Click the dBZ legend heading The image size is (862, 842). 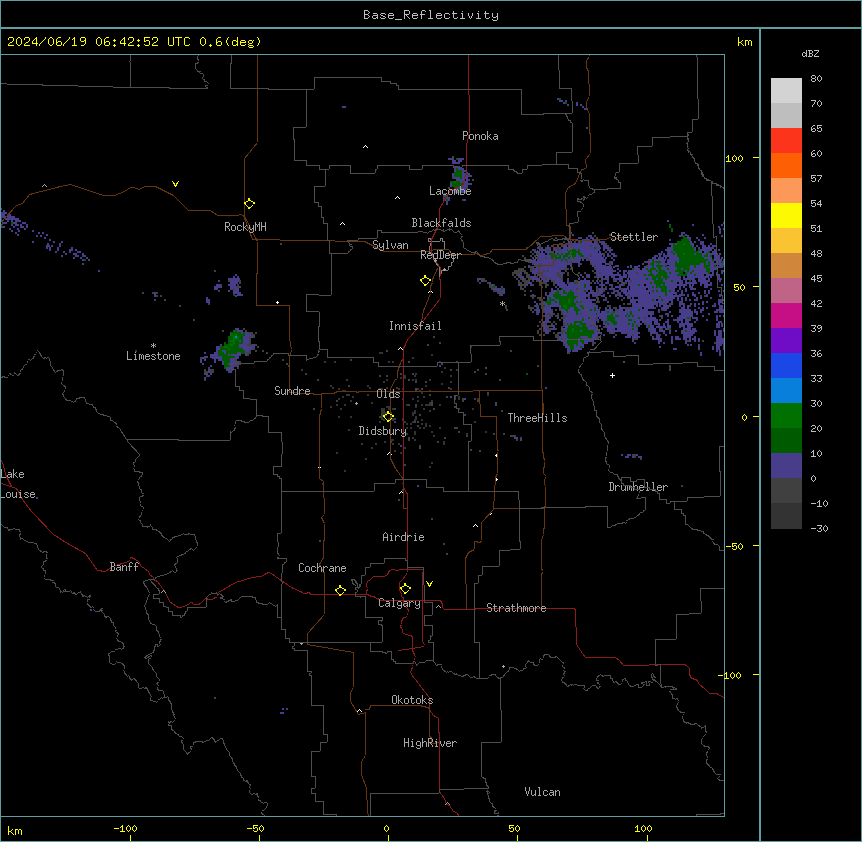(x=810, y=53)
